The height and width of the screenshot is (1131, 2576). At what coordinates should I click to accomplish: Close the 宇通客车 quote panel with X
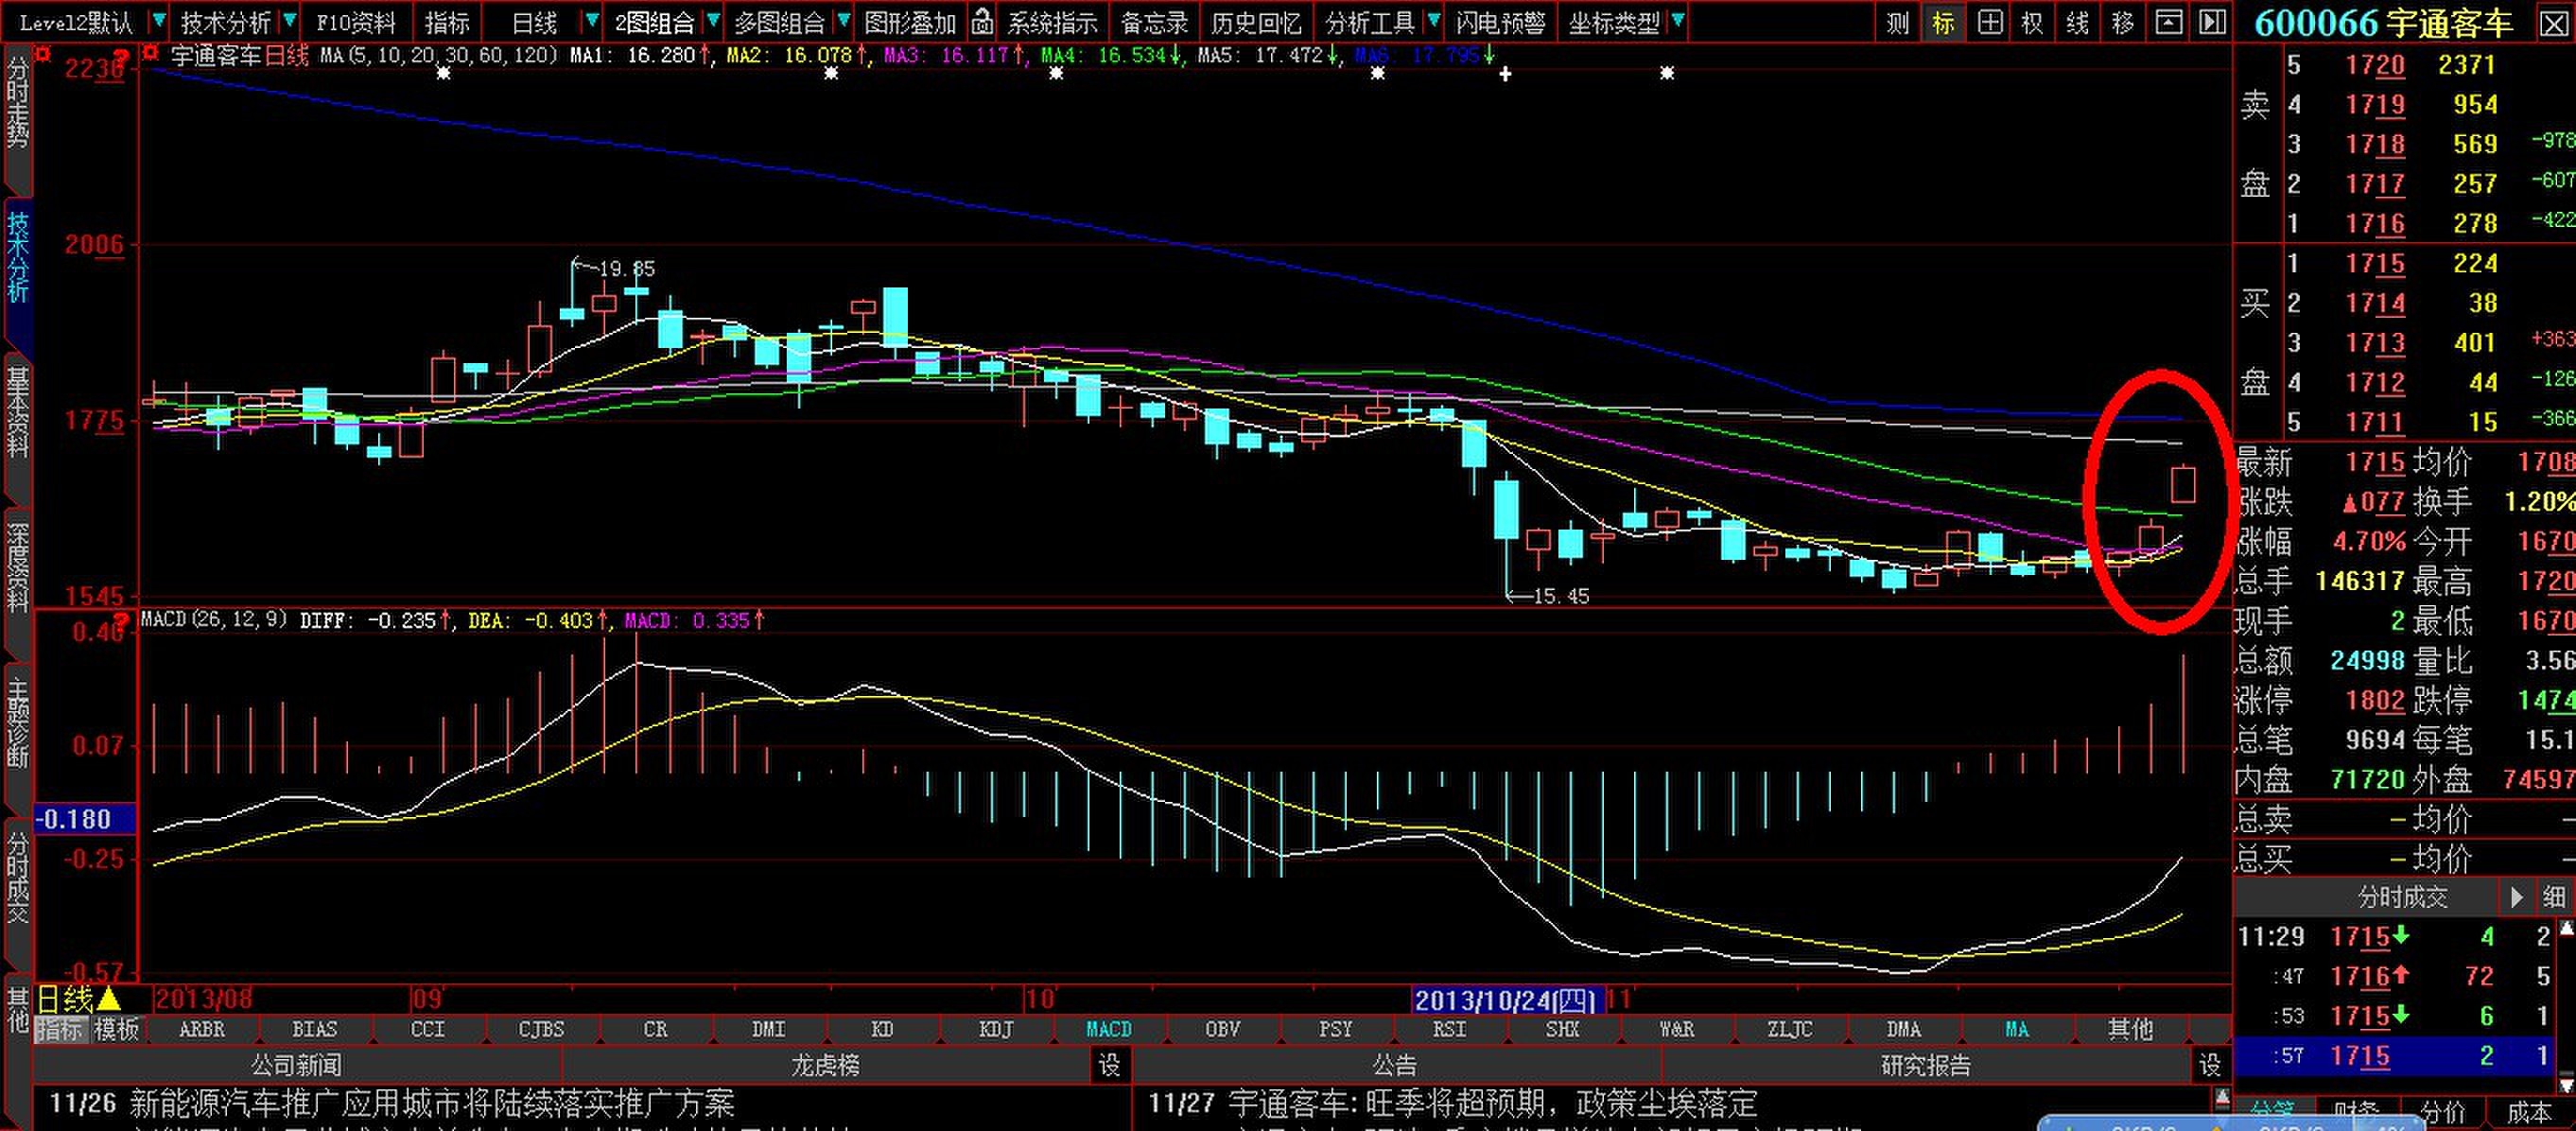tap(2552, 24)
